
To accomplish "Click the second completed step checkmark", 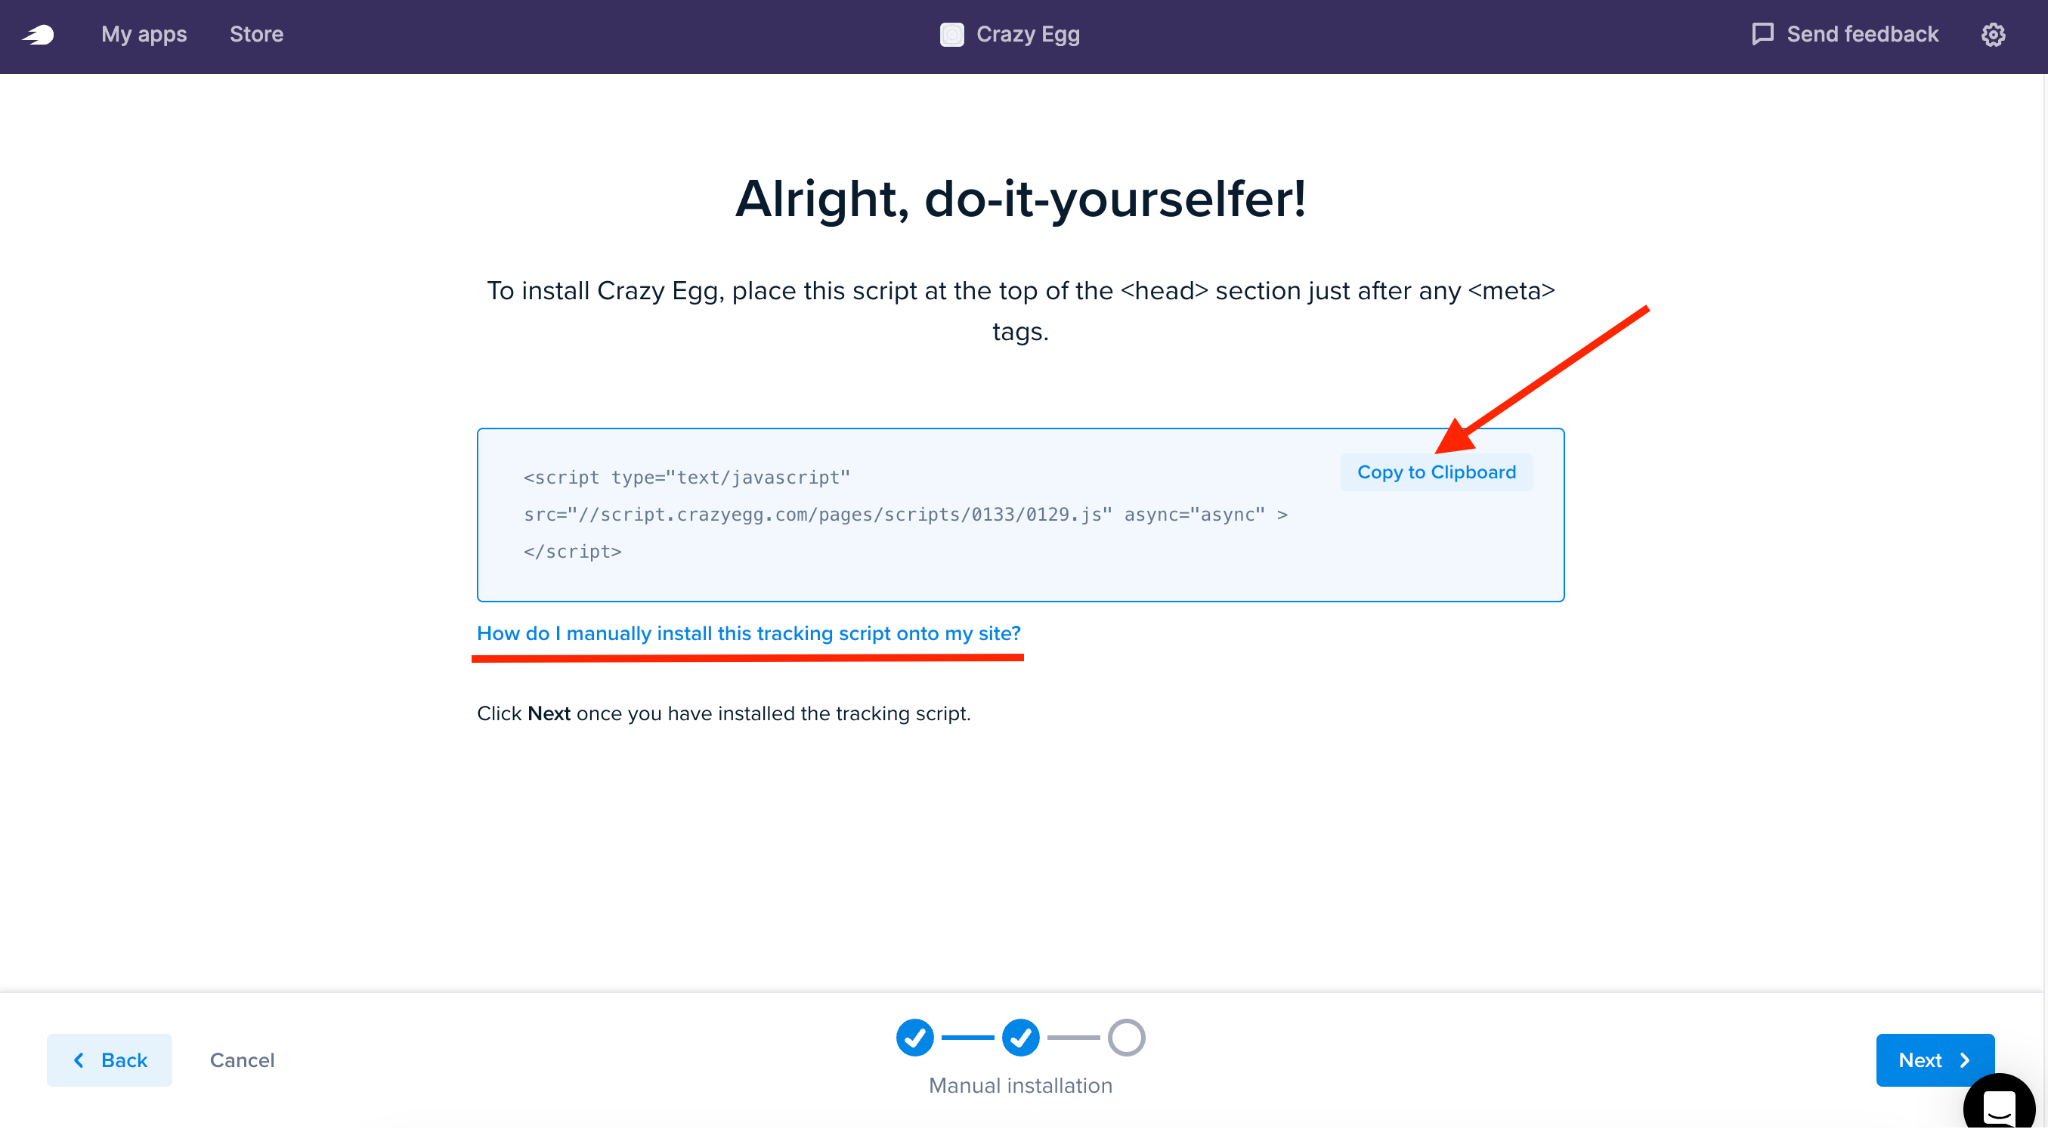I will tap(1021, 1038).
